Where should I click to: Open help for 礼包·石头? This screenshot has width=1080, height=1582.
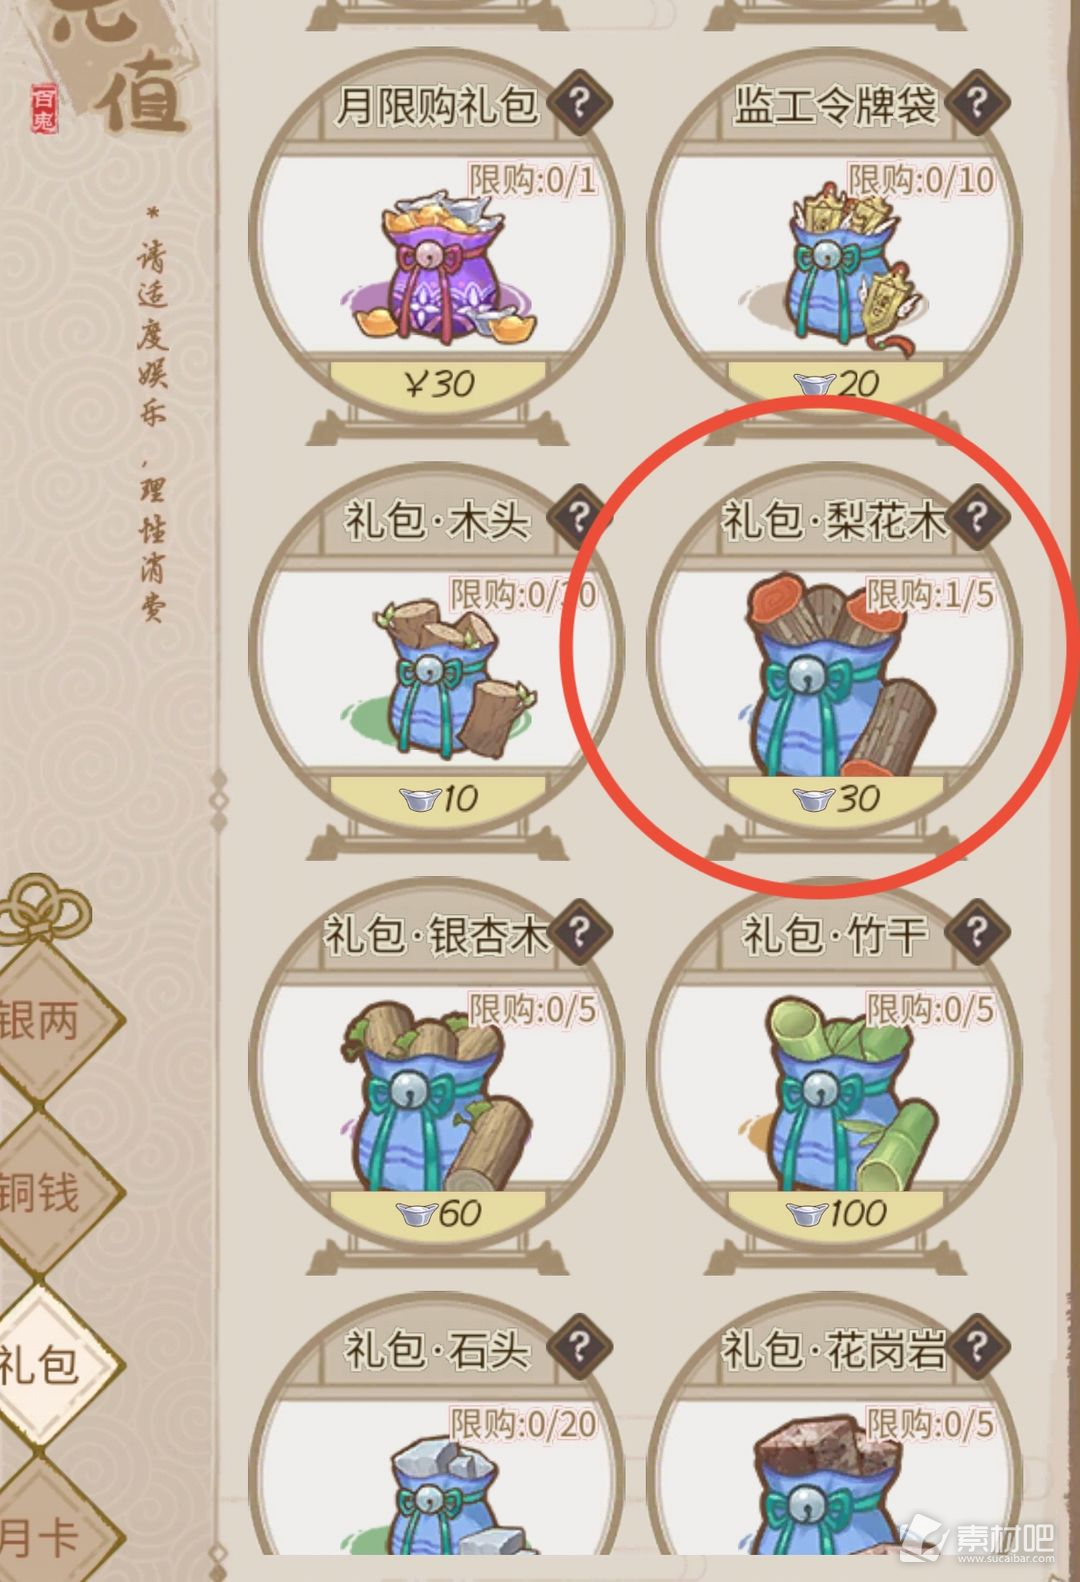[x=578, y=1346]
